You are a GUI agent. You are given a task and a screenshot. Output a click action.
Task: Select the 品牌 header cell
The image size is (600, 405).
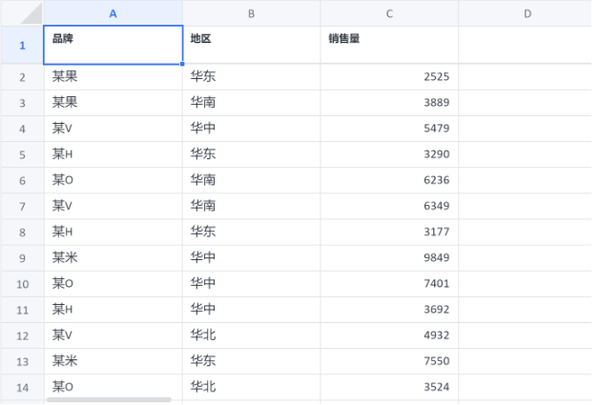(x=113, y=45)
